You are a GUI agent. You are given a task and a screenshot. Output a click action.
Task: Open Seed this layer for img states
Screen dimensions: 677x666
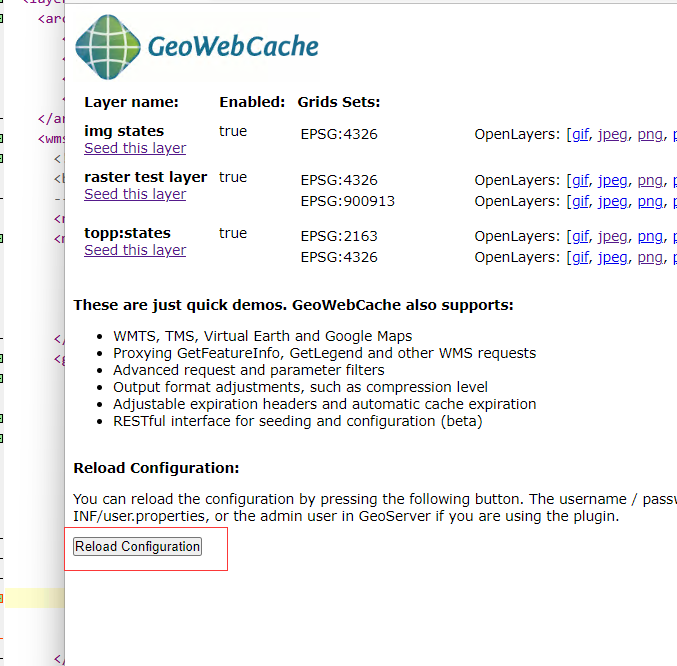pos(135,148)
